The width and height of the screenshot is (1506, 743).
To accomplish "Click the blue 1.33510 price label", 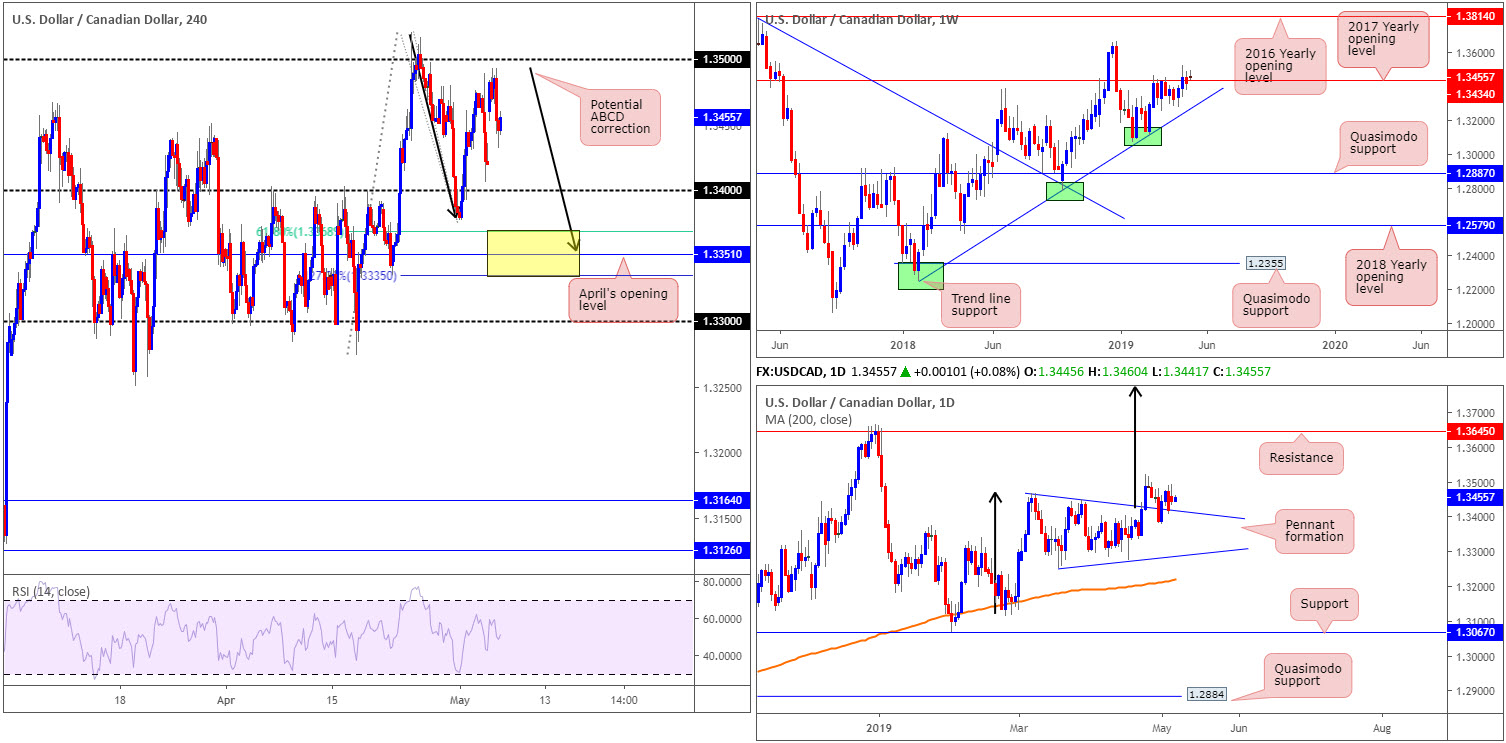I will coord(721,255).
